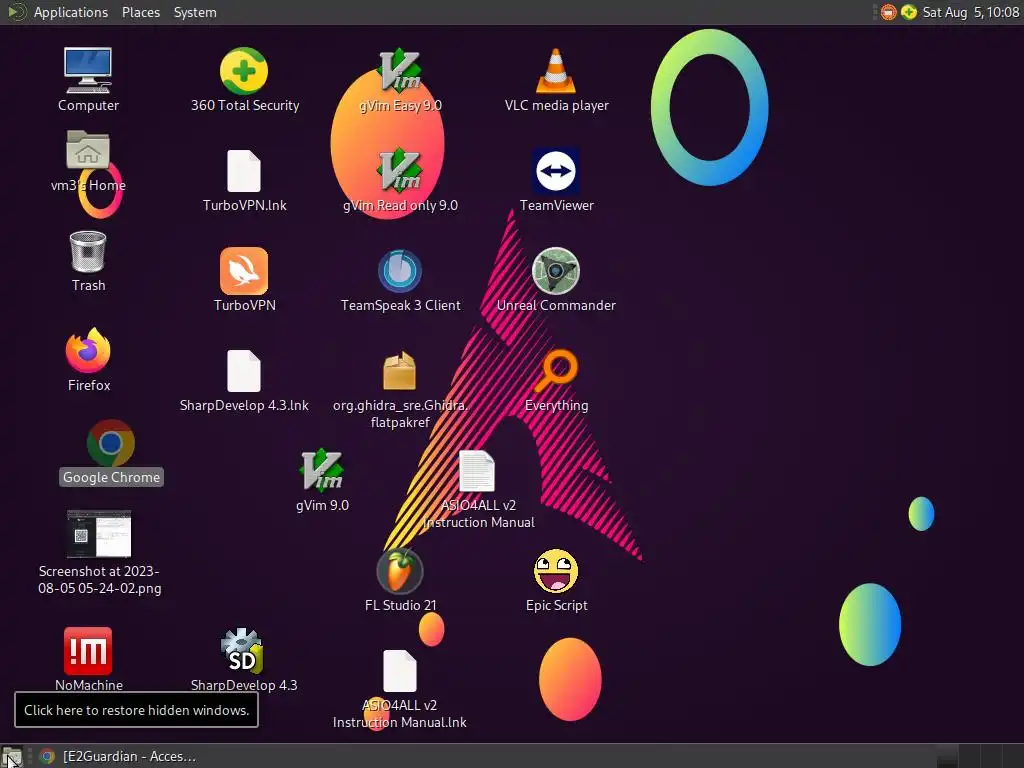This screenshot has width=1024, height=768.
Task: Launch the NoMachine desktop icon
Action: click(88, 651)
